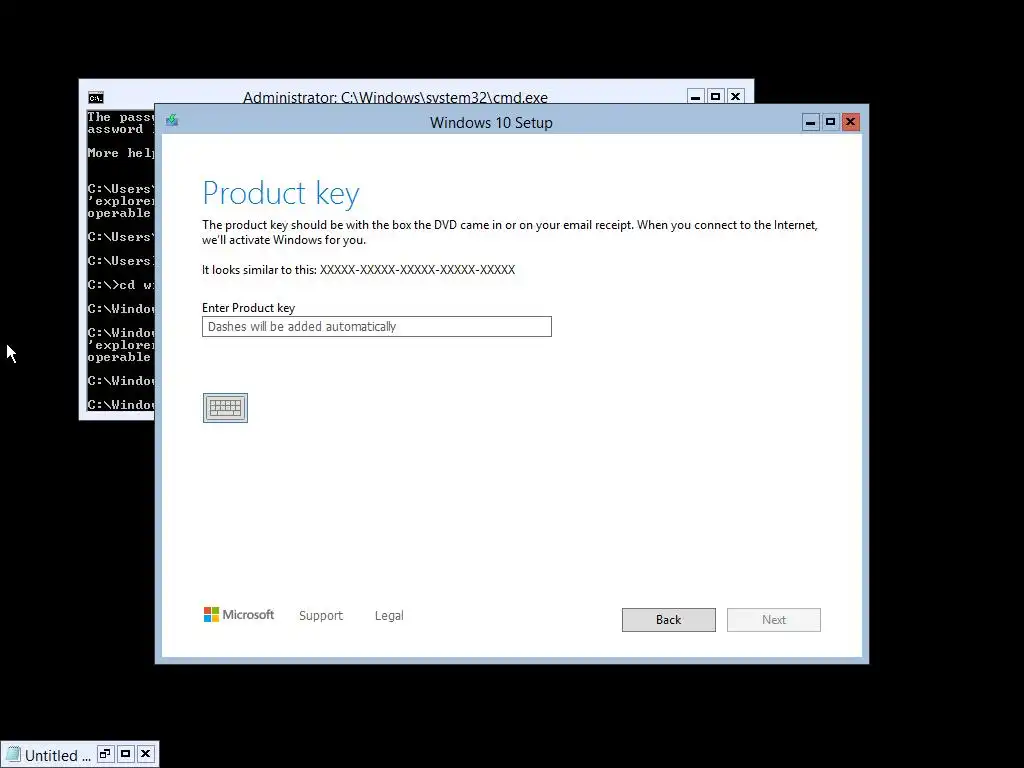Open the Legal link

389,615
